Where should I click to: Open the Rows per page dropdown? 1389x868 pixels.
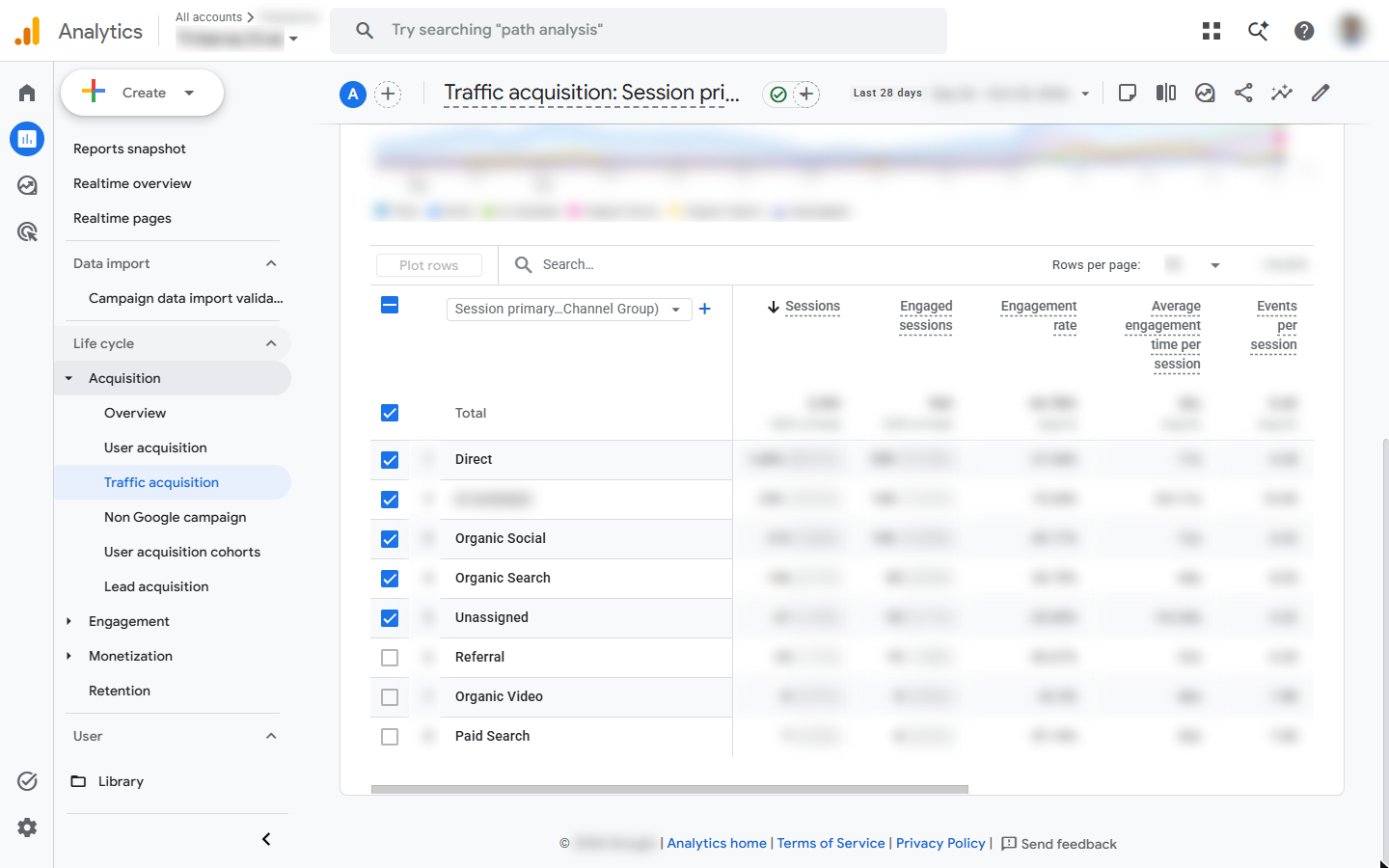(x=1194, y=265)
